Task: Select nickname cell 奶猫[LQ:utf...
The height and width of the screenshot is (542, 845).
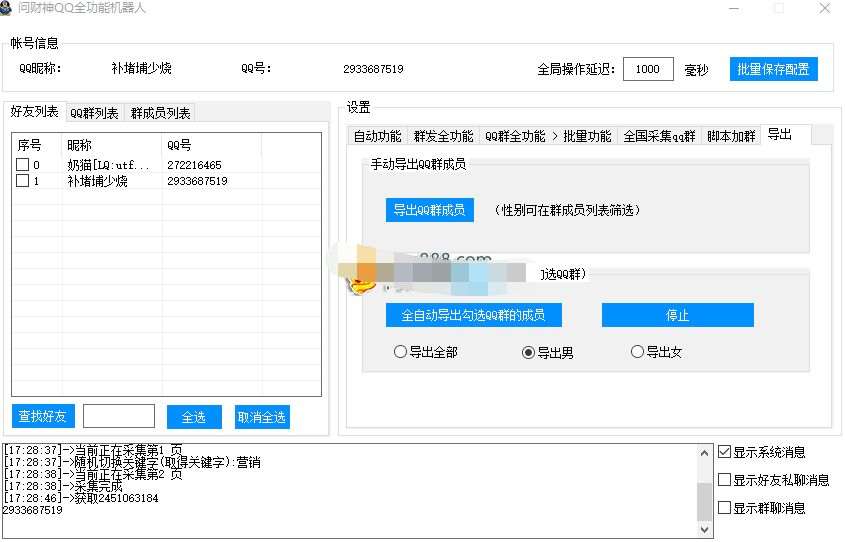Action: click(108, 165)
